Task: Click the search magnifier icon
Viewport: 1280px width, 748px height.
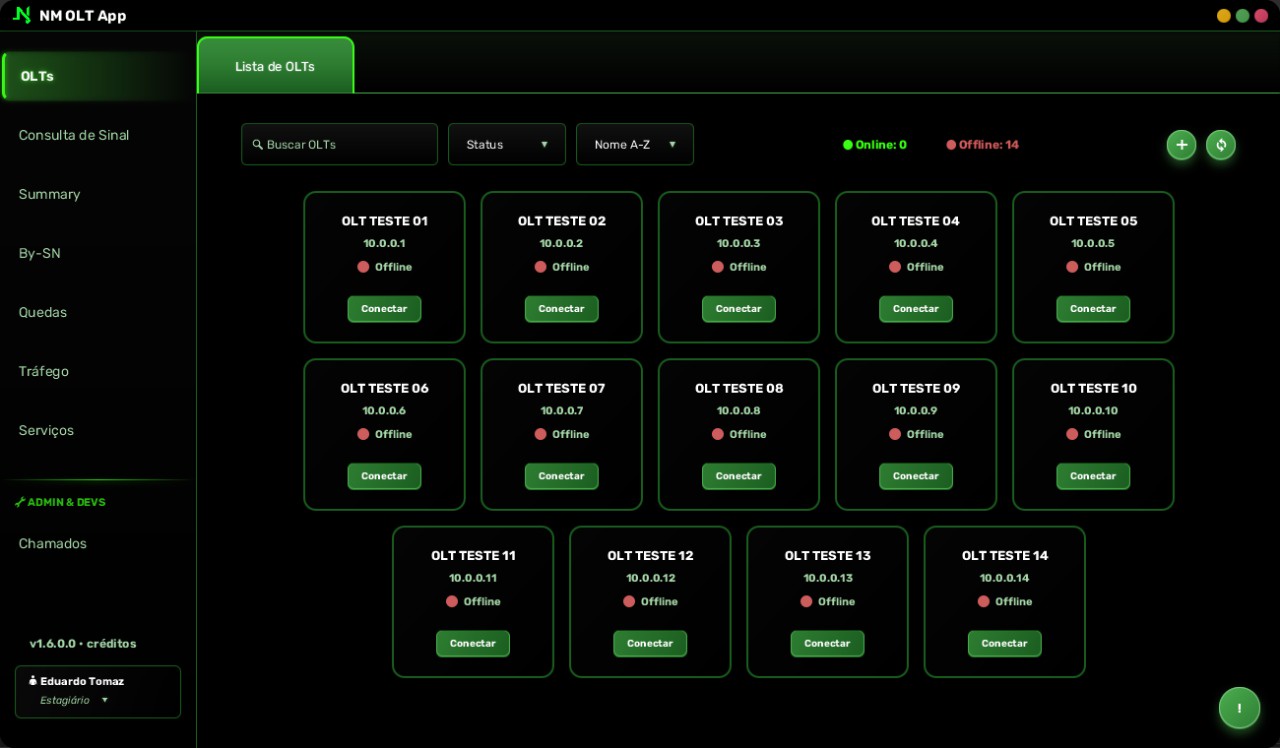Action: (x=258, y=144)
